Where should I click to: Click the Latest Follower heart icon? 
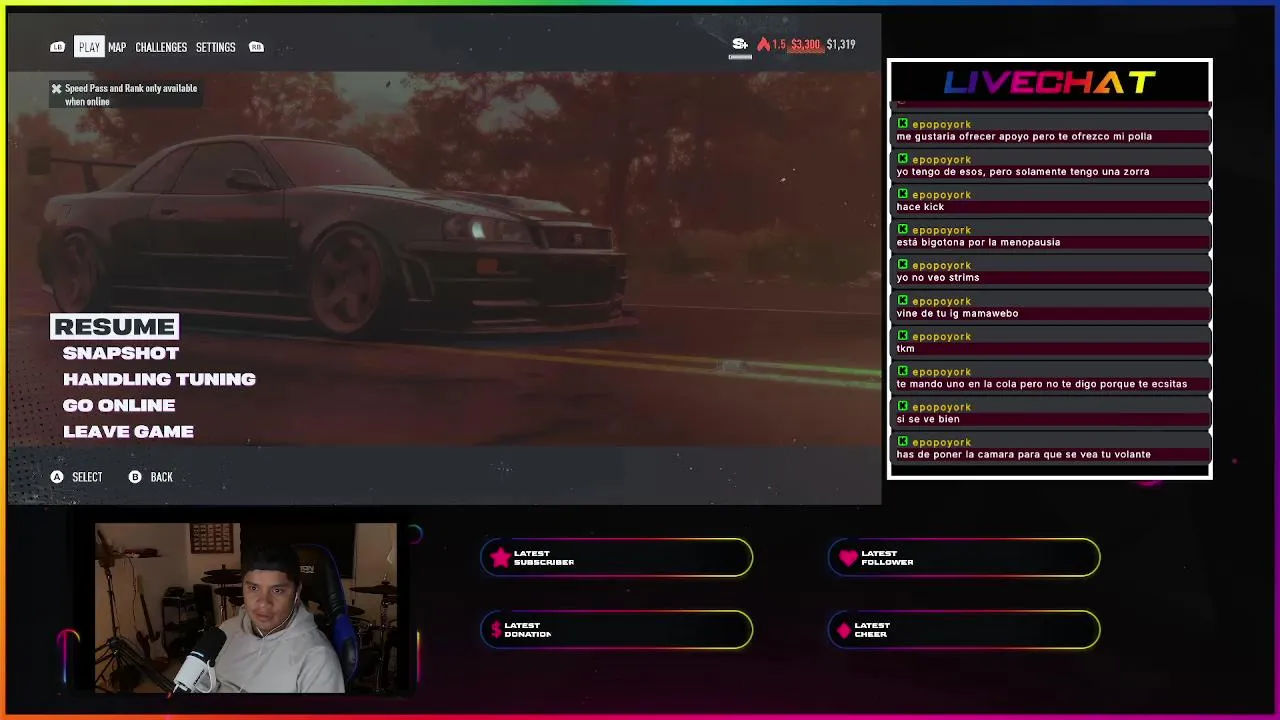pos(848,558)
